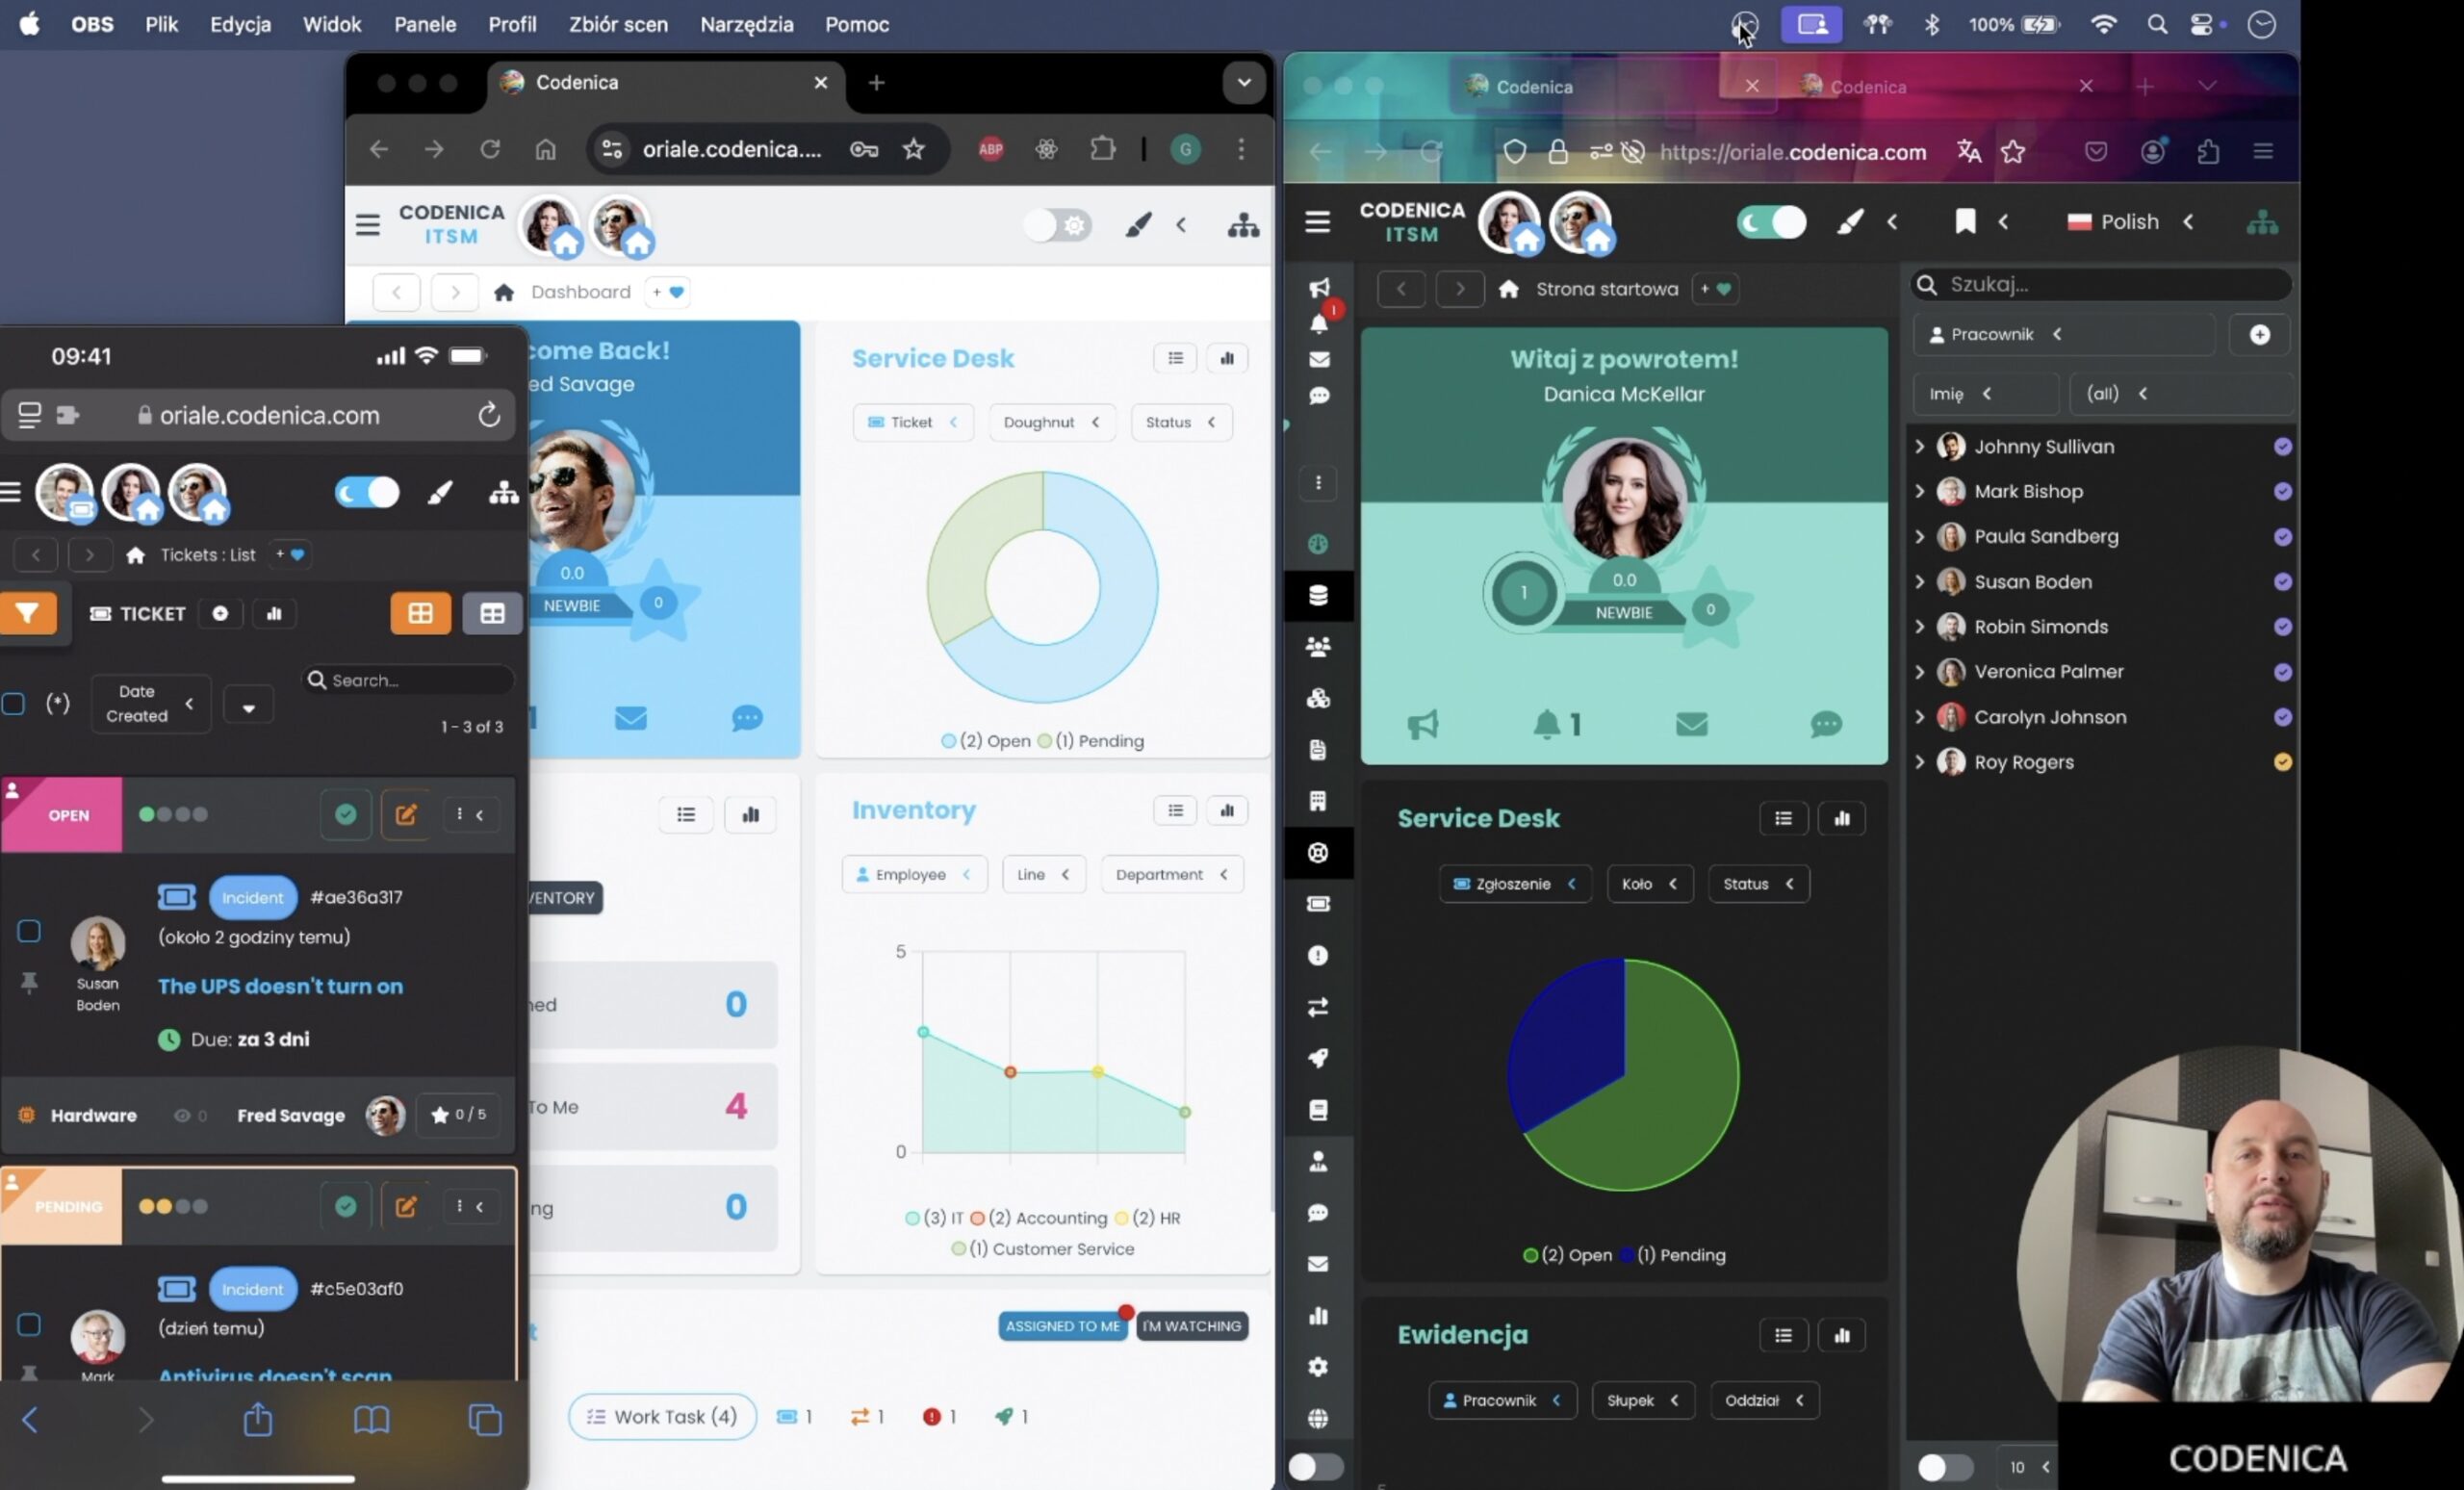
Task: Click the org-chart icon in dark window header
Action: [2261, 222]
